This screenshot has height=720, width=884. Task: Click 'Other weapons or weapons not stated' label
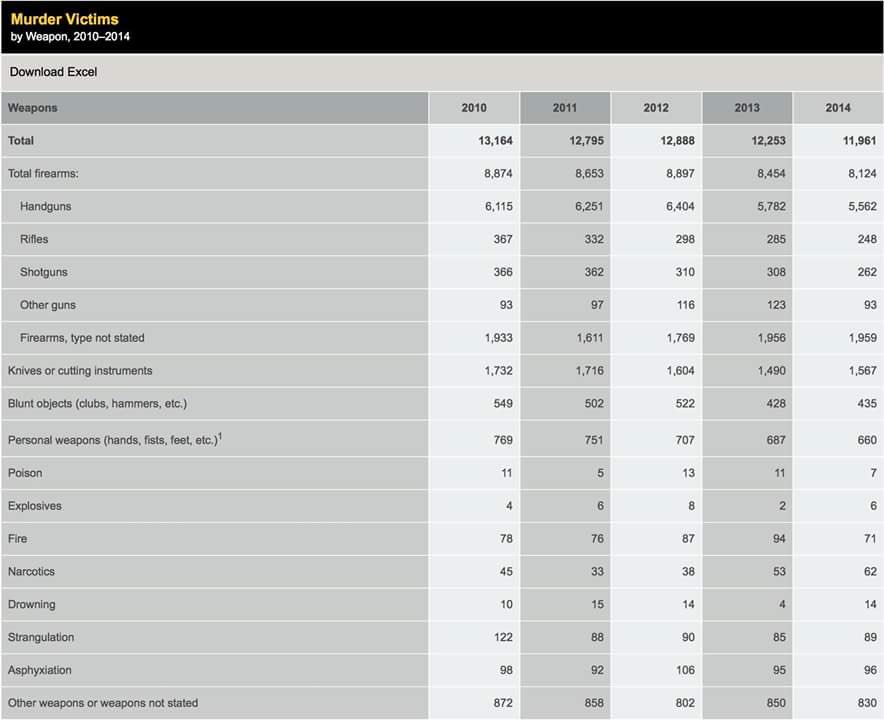[103, 703]
